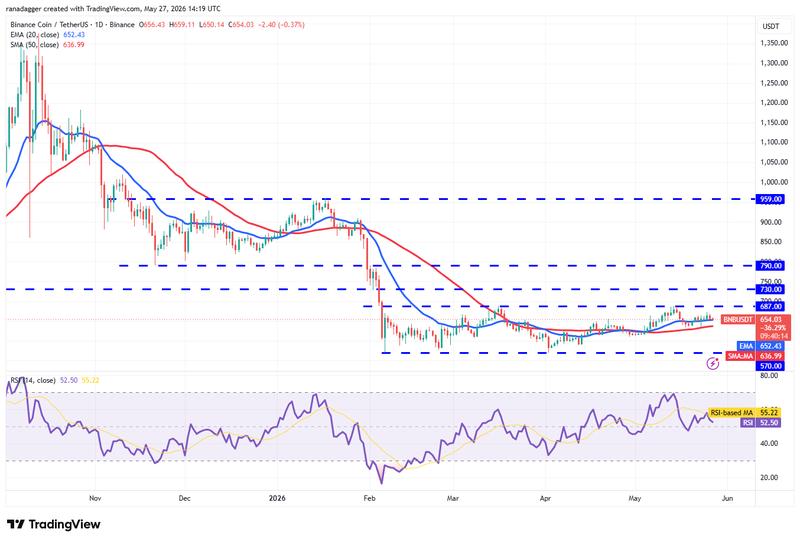This screenshot has height=542, width=800.
Task: Click the red SMA:MA tag on price axis
Action: tap(741, 356)
